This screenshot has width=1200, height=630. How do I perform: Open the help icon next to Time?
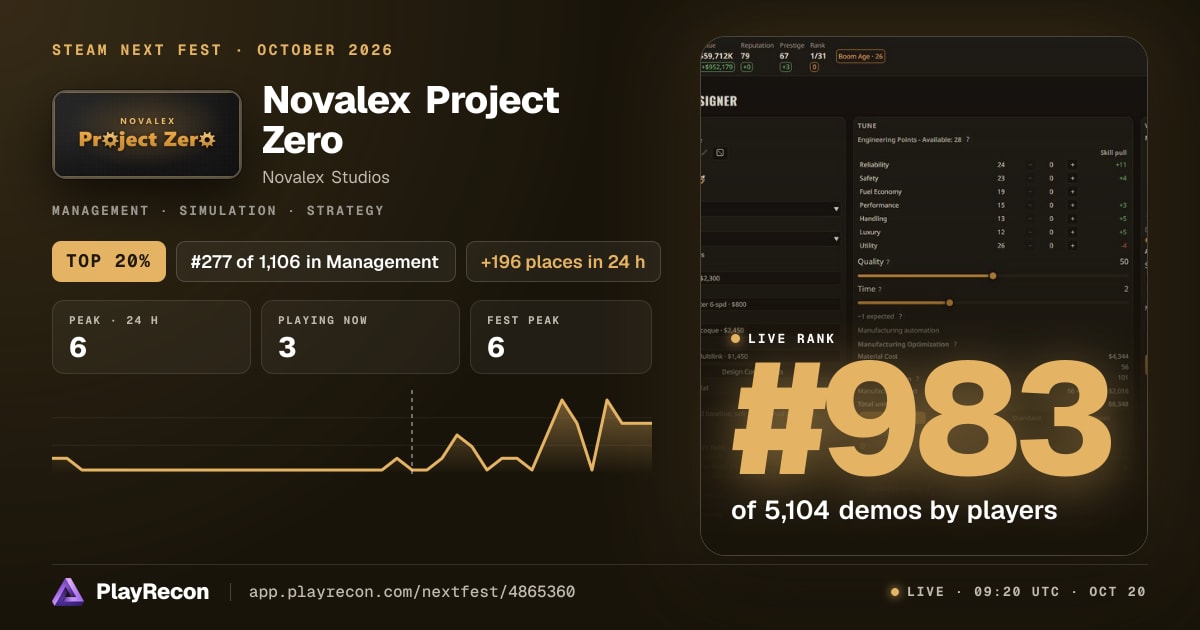pyautogui.click(x=879, y=289)
